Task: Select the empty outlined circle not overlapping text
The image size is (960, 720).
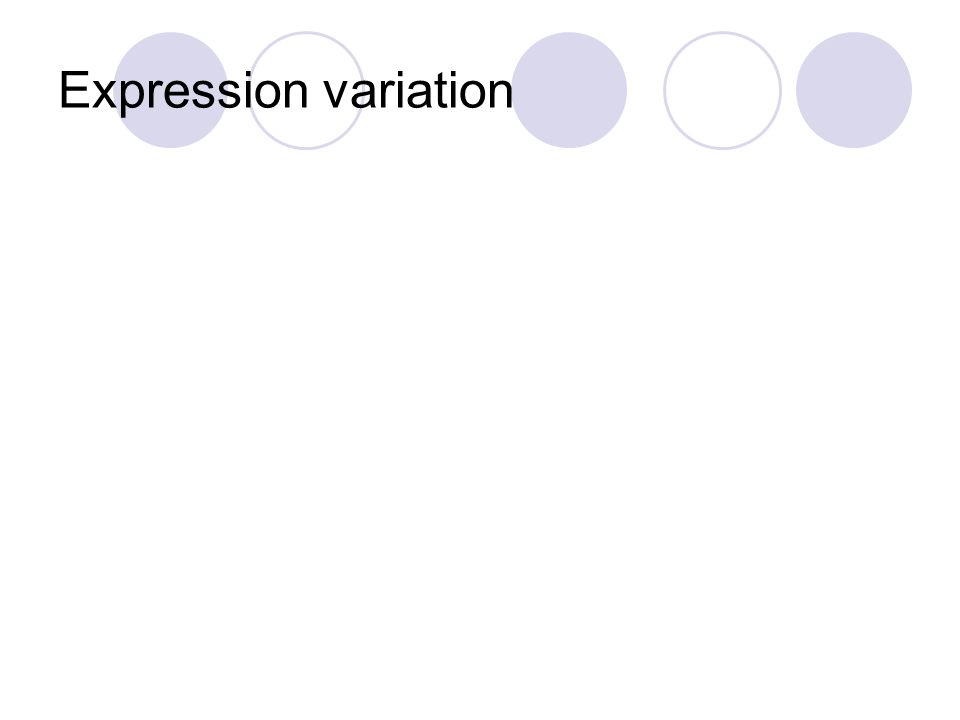Action: 722,90
